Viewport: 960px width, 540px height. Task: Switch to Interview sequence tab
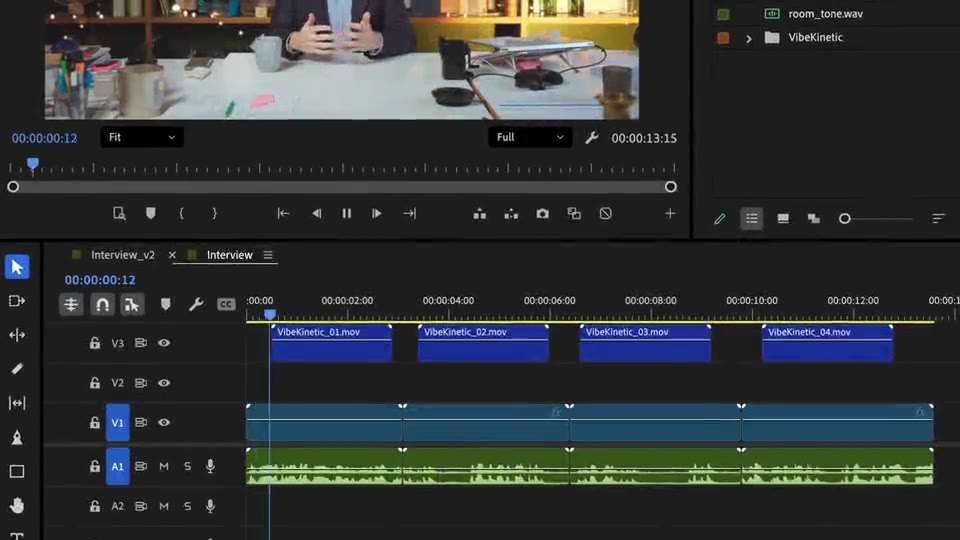click(x=230, y=255)
